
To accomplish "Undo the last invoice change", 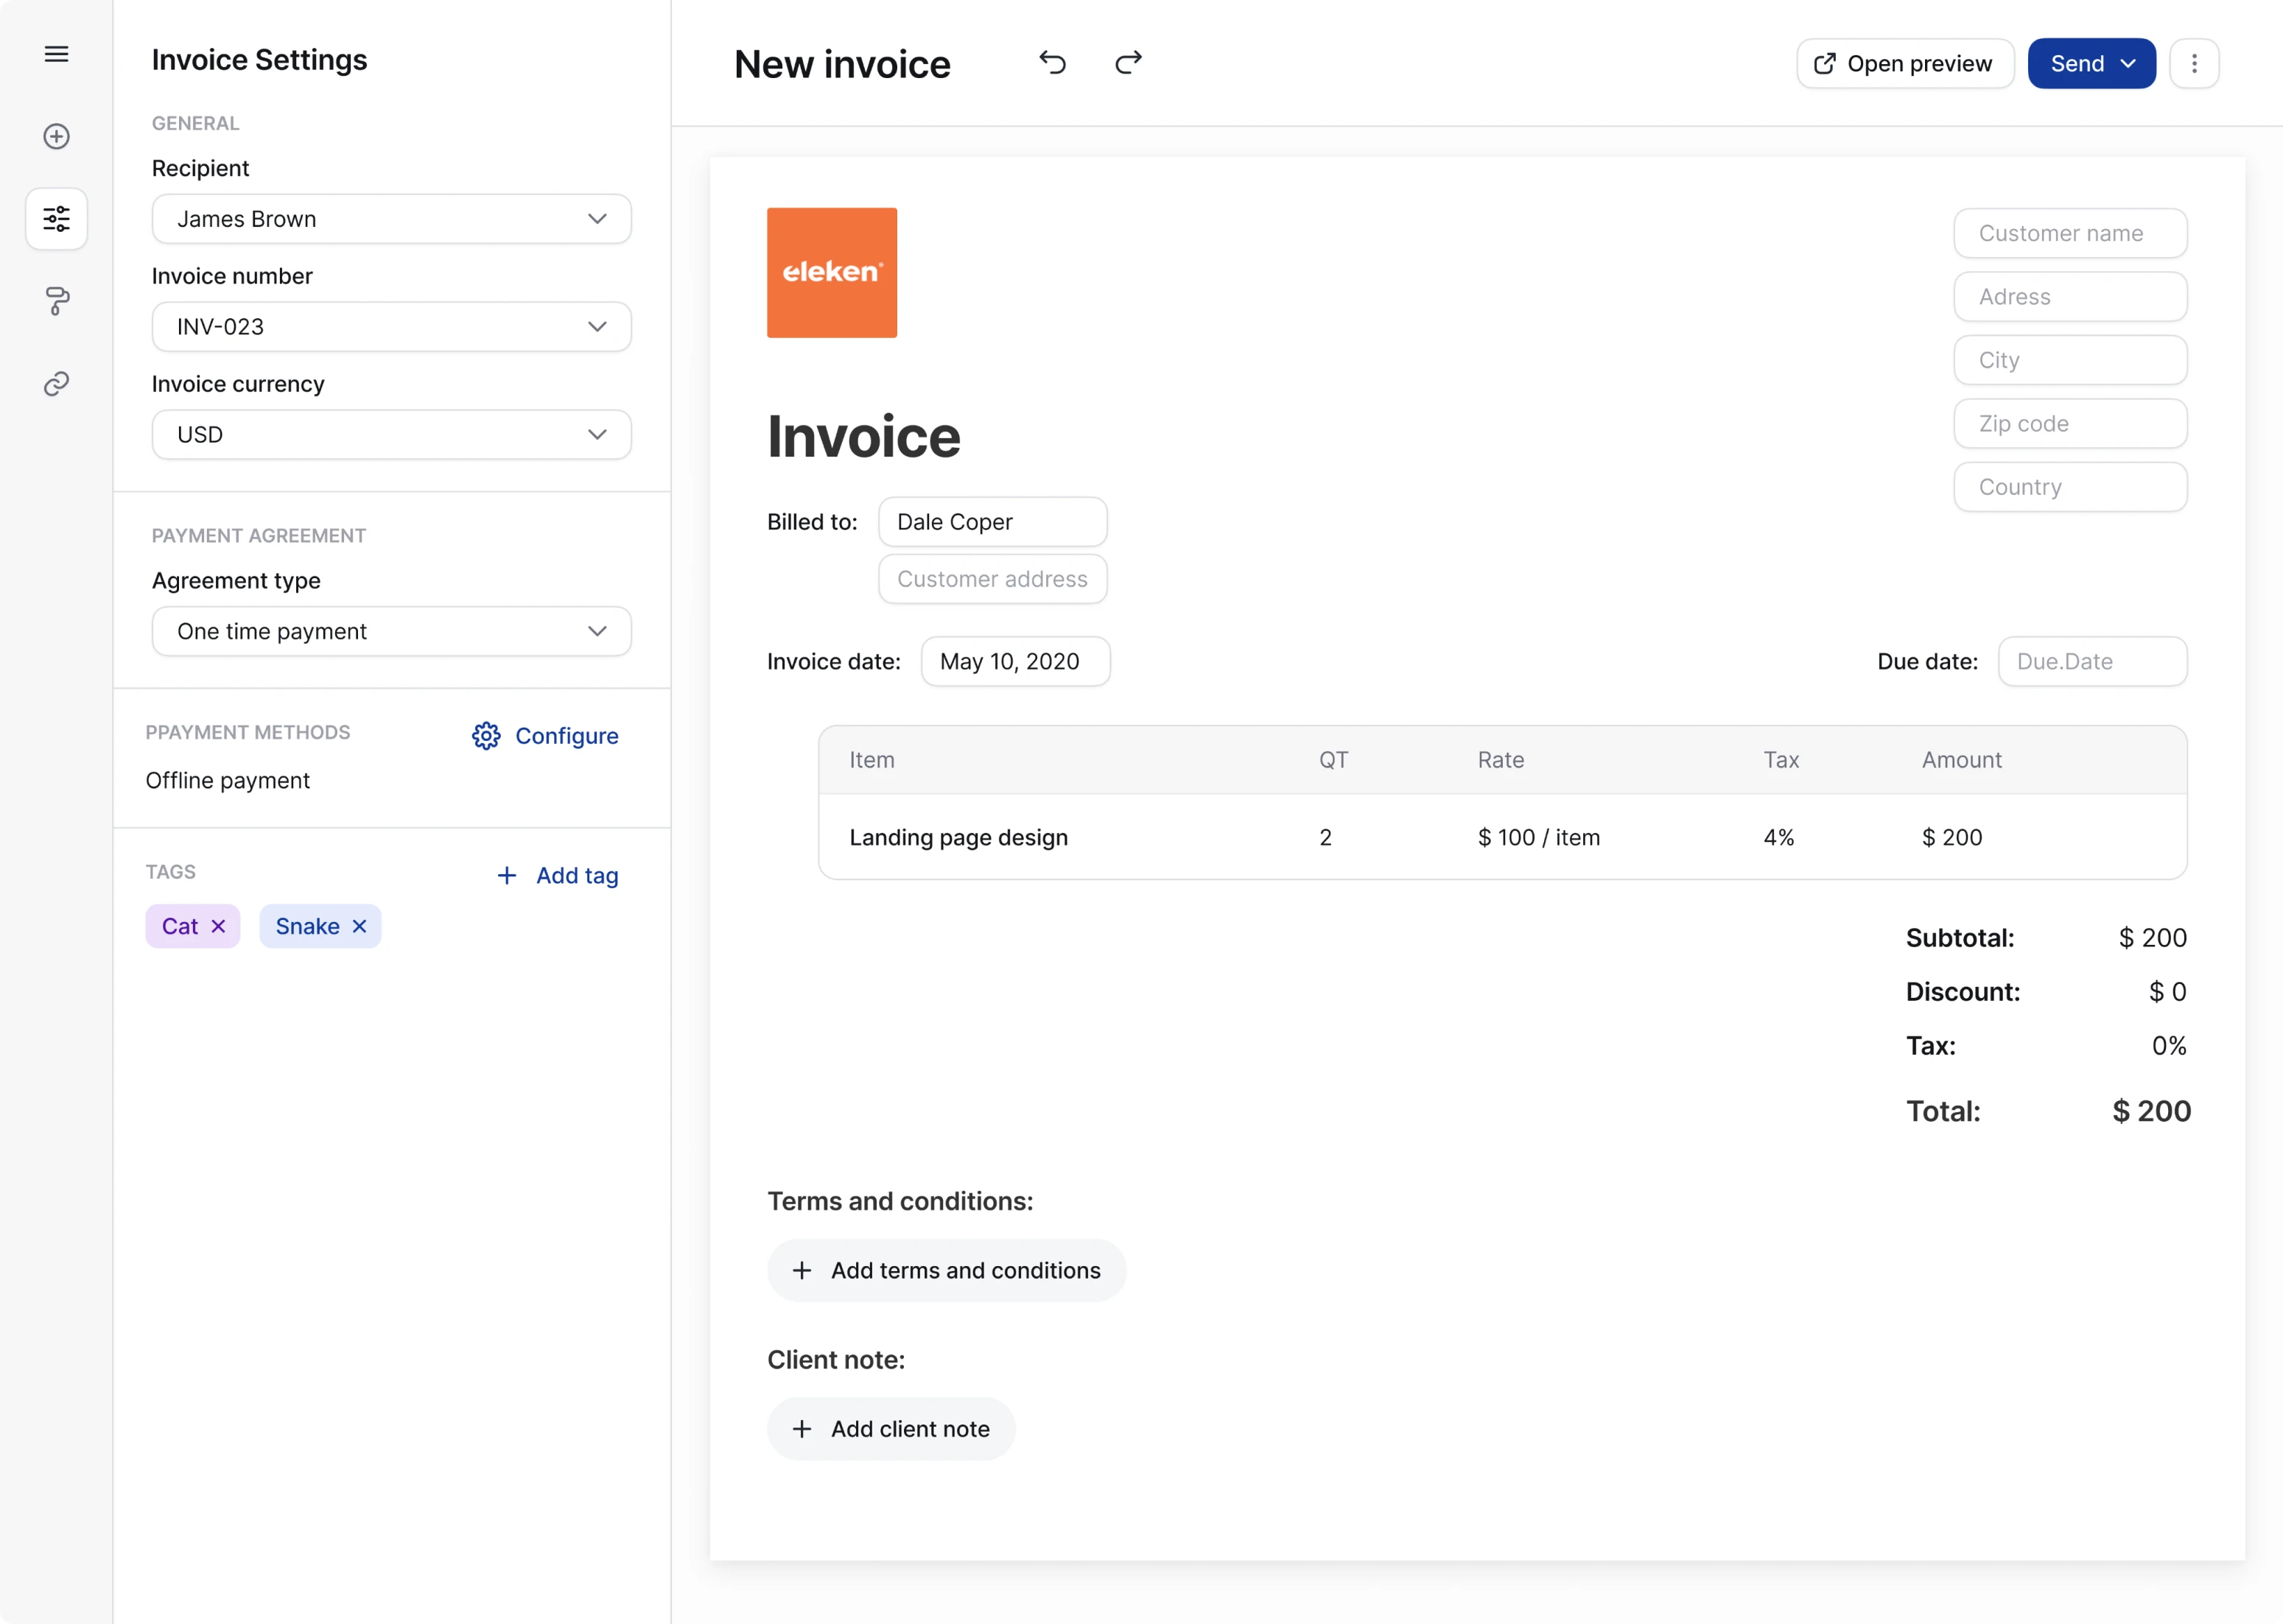I will 1052,63.
